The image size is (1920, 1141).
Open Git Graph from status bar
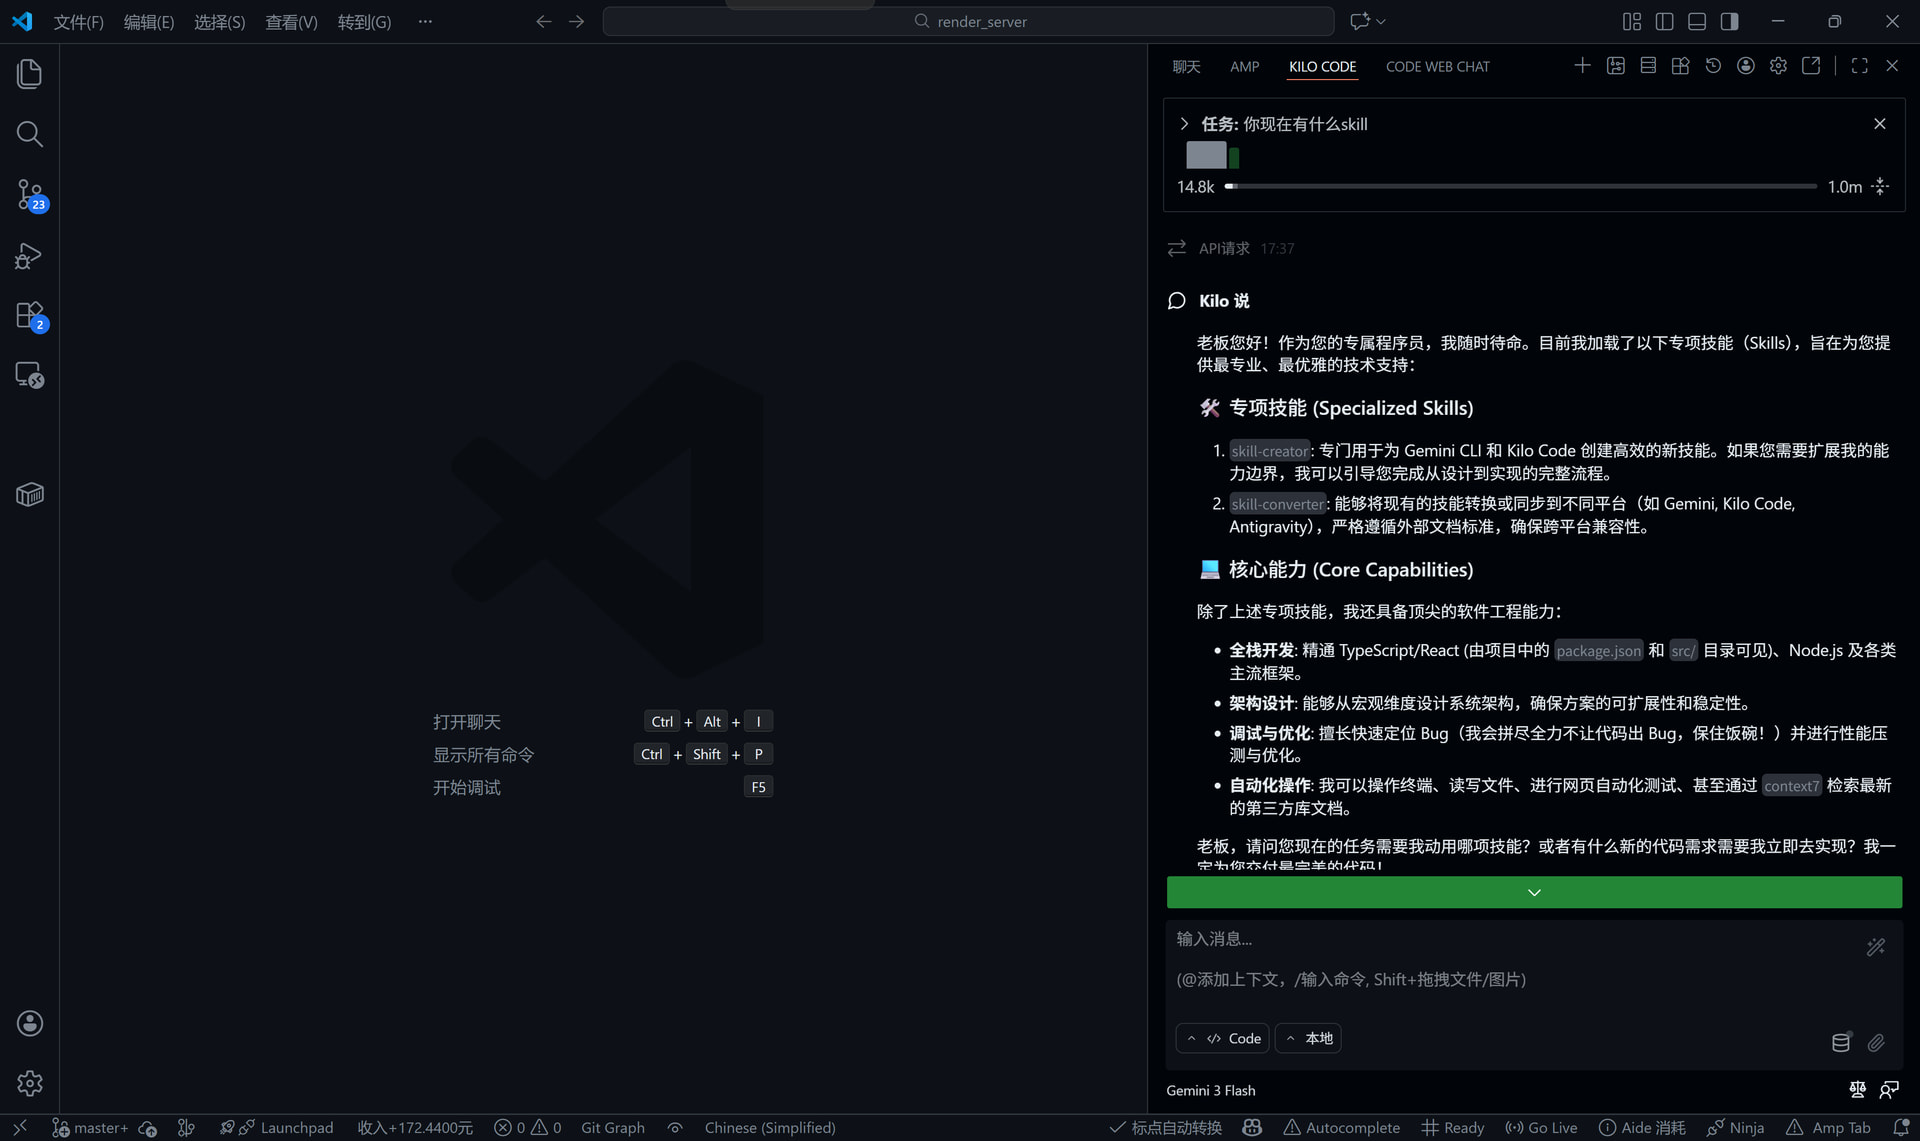pyautogui.click(x=613, y=1128)
